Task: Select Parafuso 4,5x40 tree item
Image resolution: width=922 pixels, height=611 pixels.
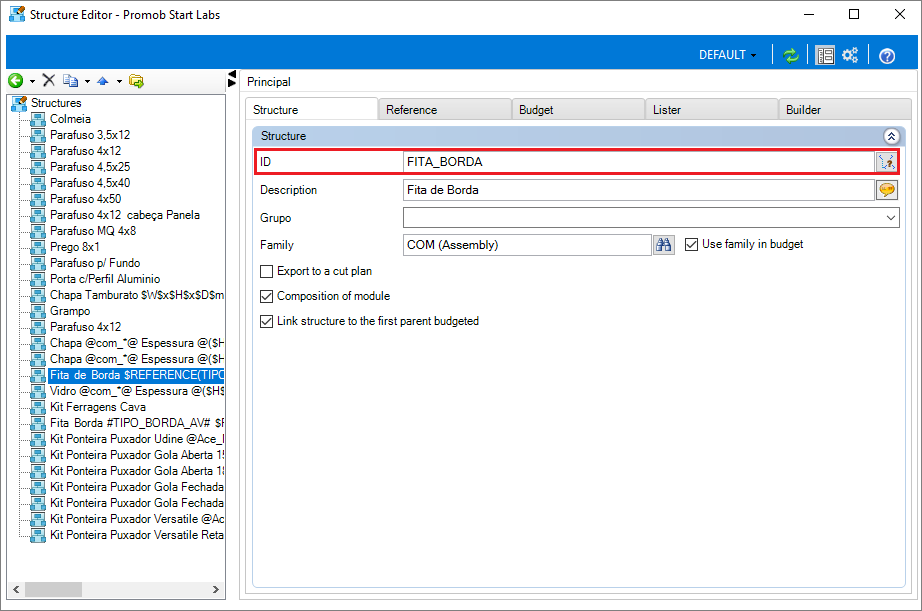Action: tap(90, 183)
